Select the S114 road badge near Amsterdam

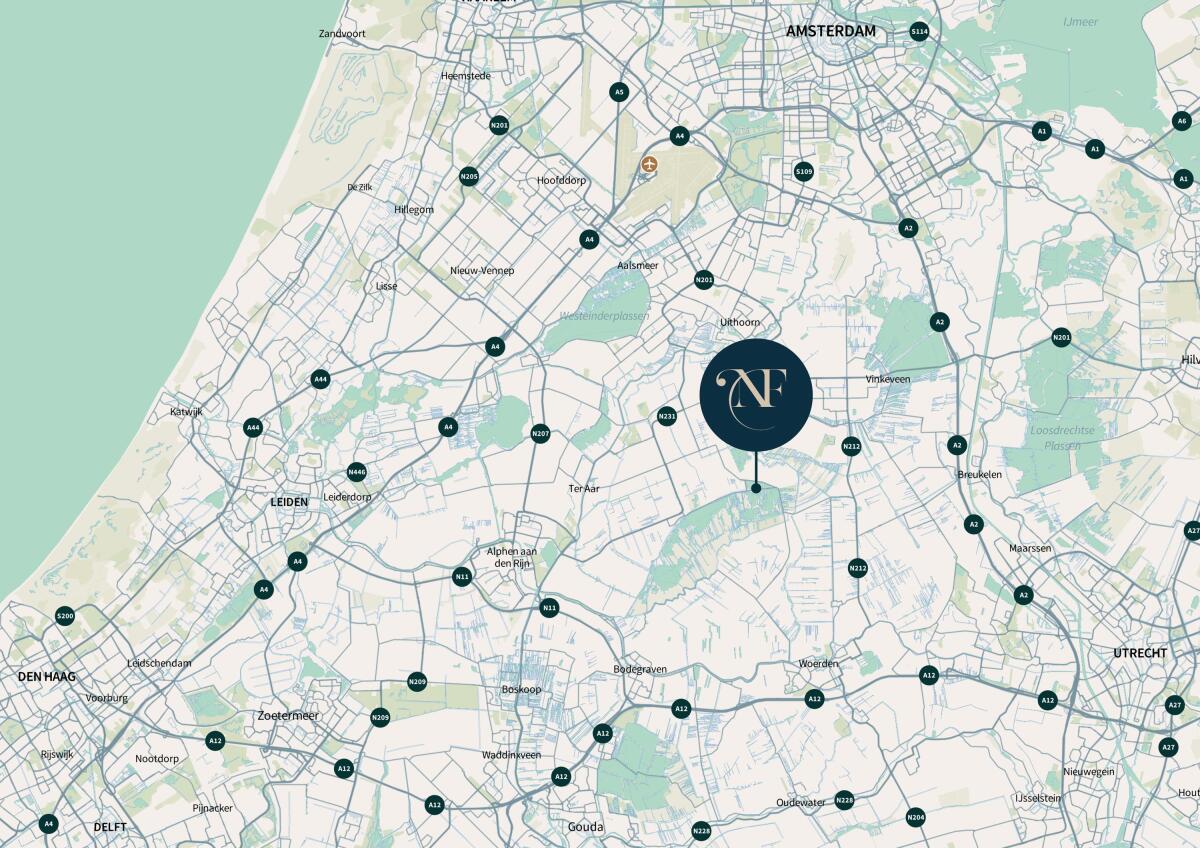[x=919, y=32]
